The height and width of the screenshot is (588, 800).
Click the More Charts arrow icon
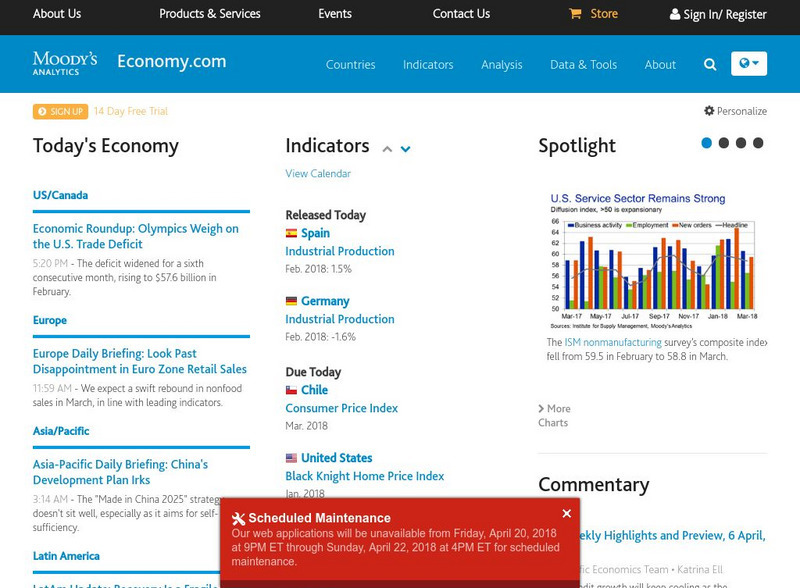[x=541, y=408]
